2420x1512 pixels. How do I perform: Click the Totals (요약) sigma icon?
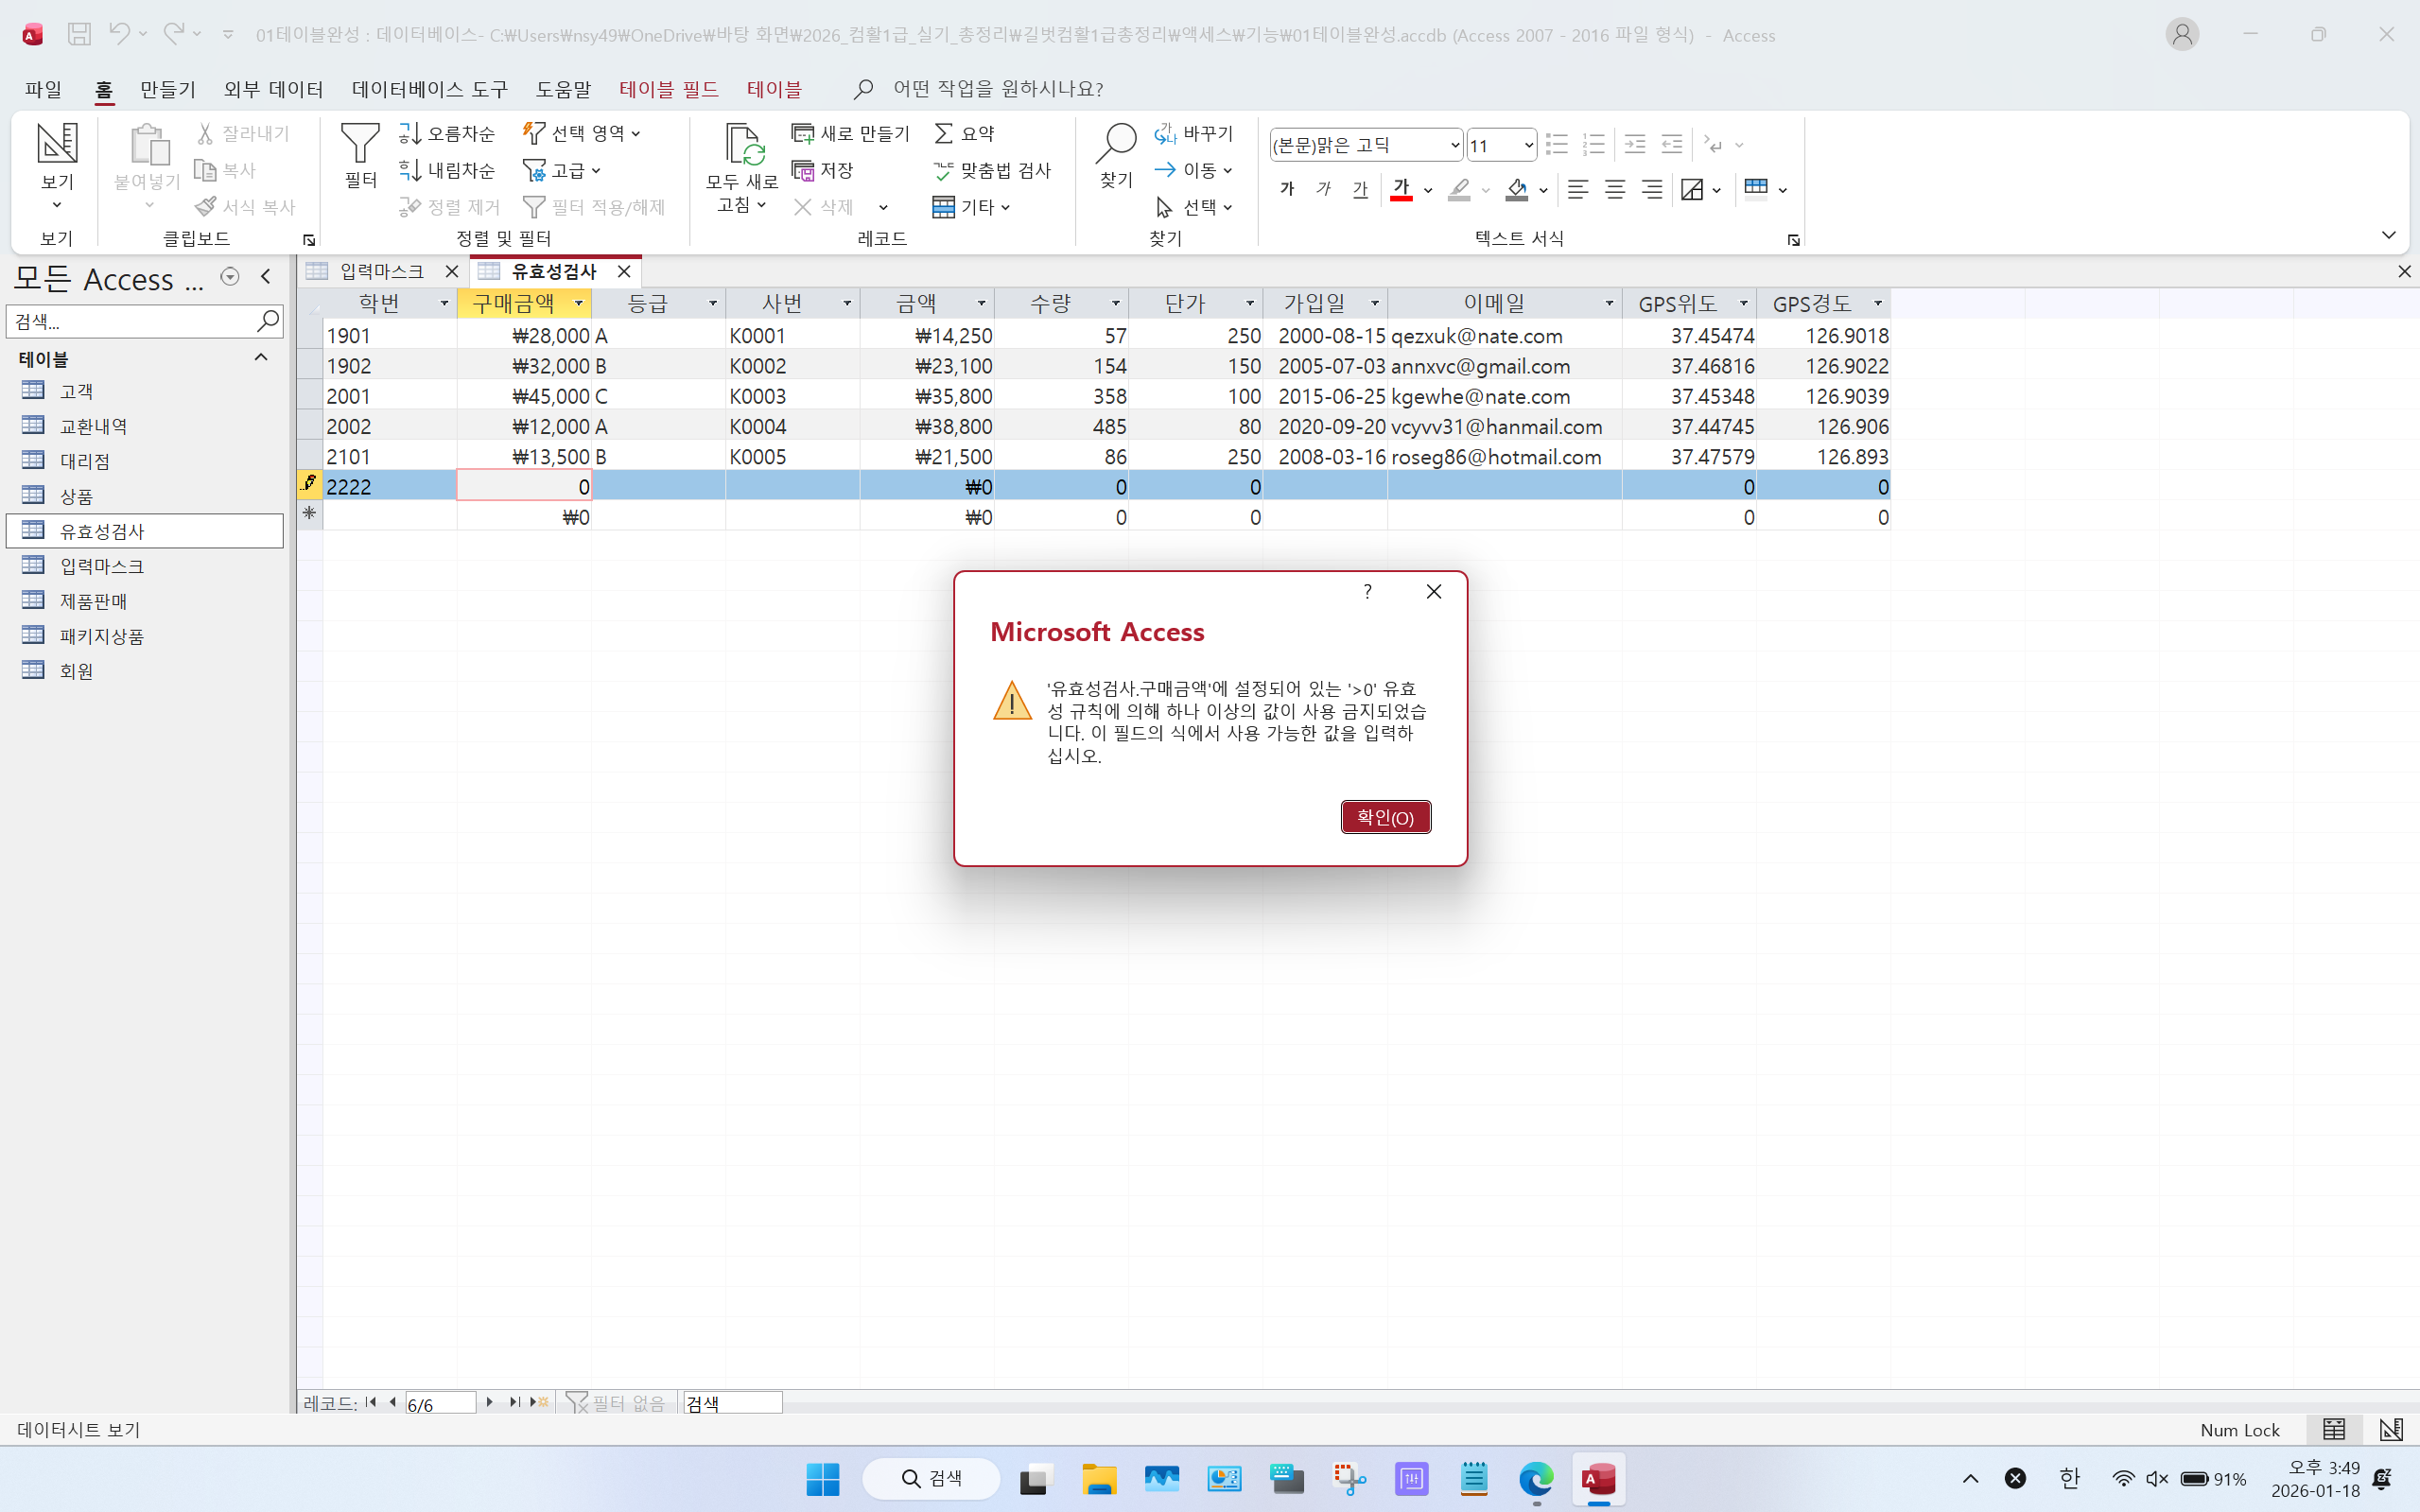pos(943,133)
